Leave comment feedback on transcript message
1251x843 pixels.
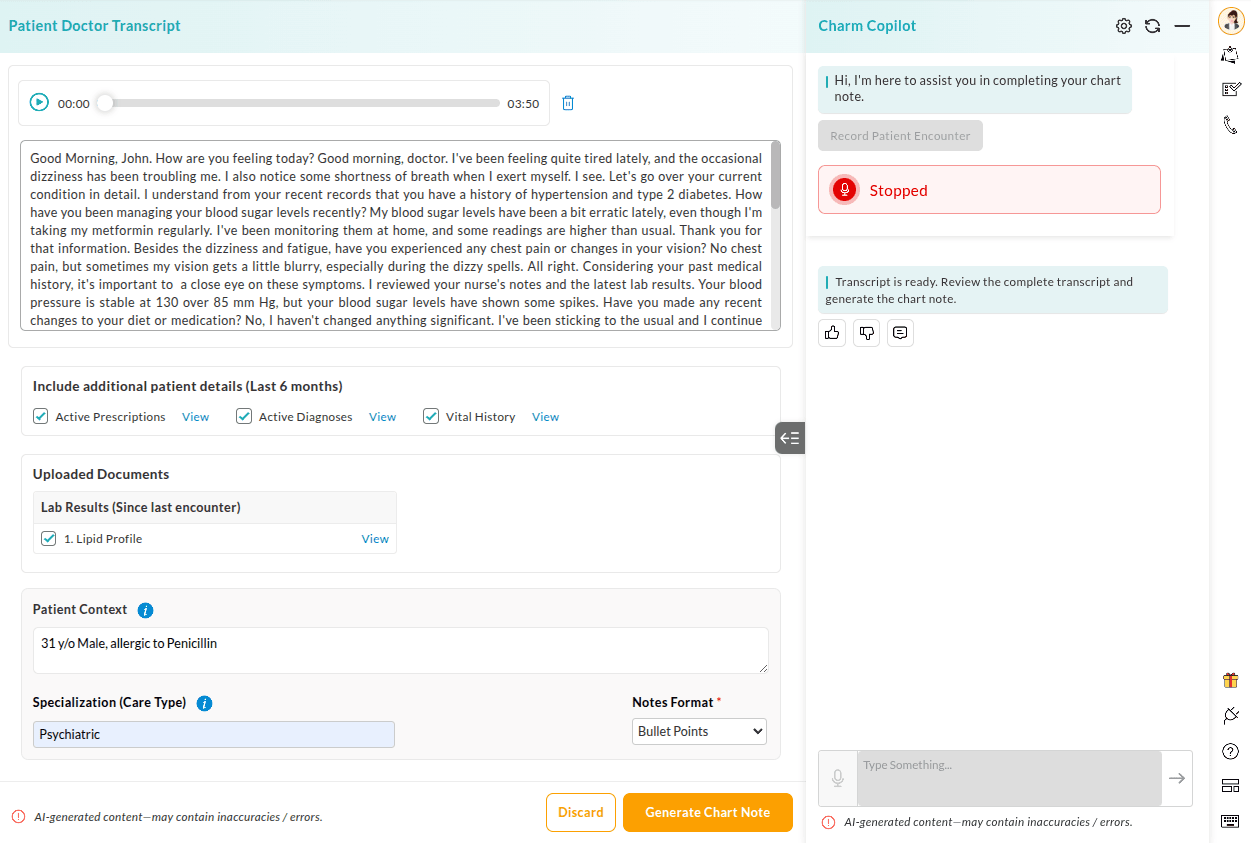[900, 333]
